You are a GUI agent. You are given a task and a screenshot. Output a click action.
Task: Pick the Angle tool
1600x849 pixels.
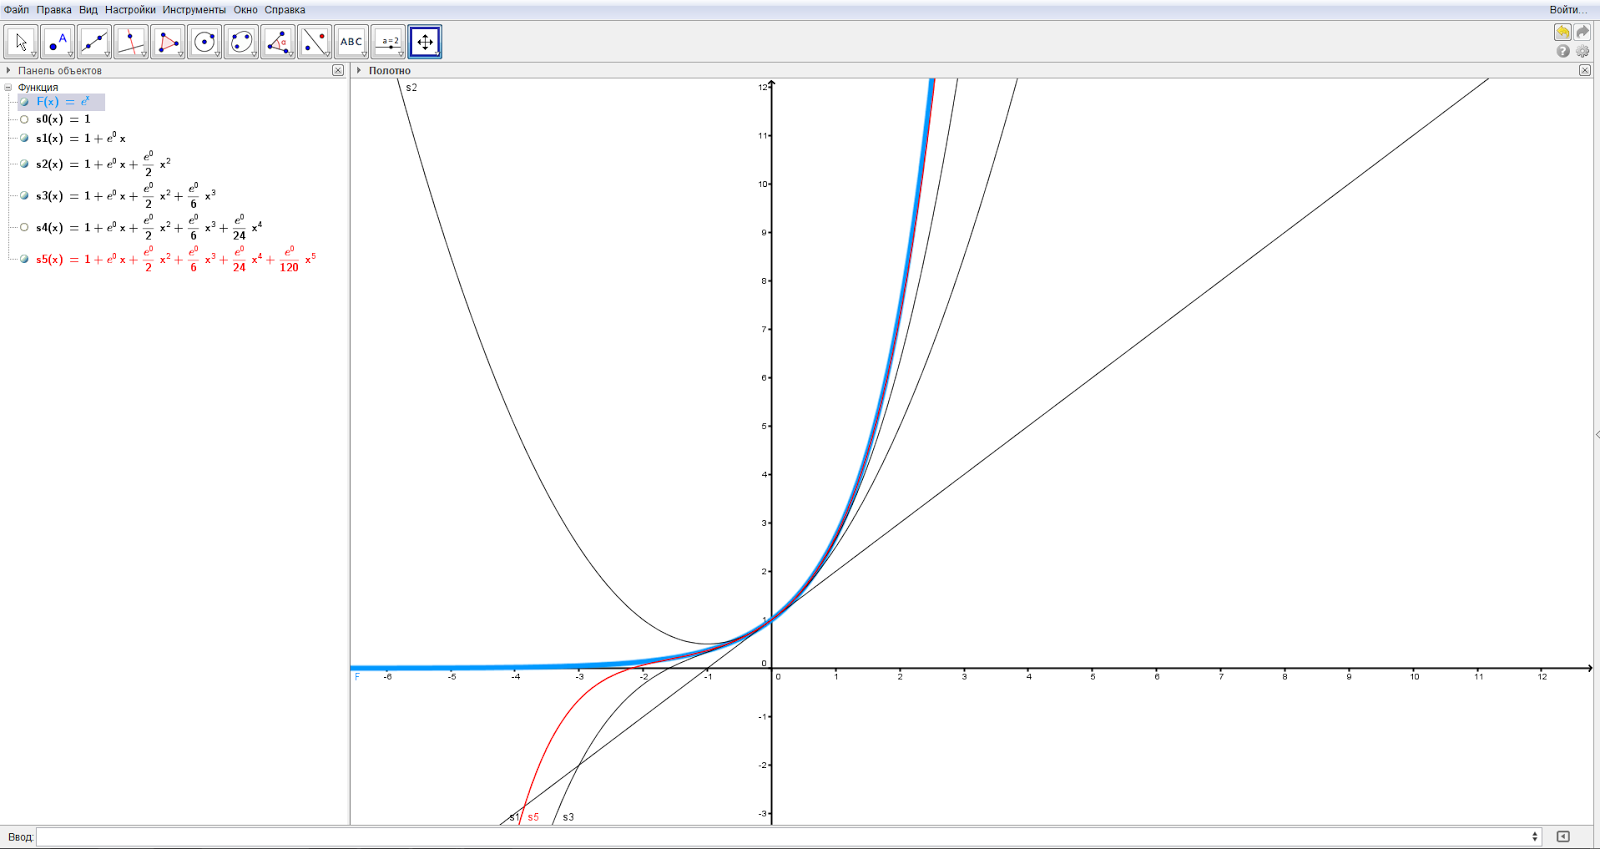[278, 42]
